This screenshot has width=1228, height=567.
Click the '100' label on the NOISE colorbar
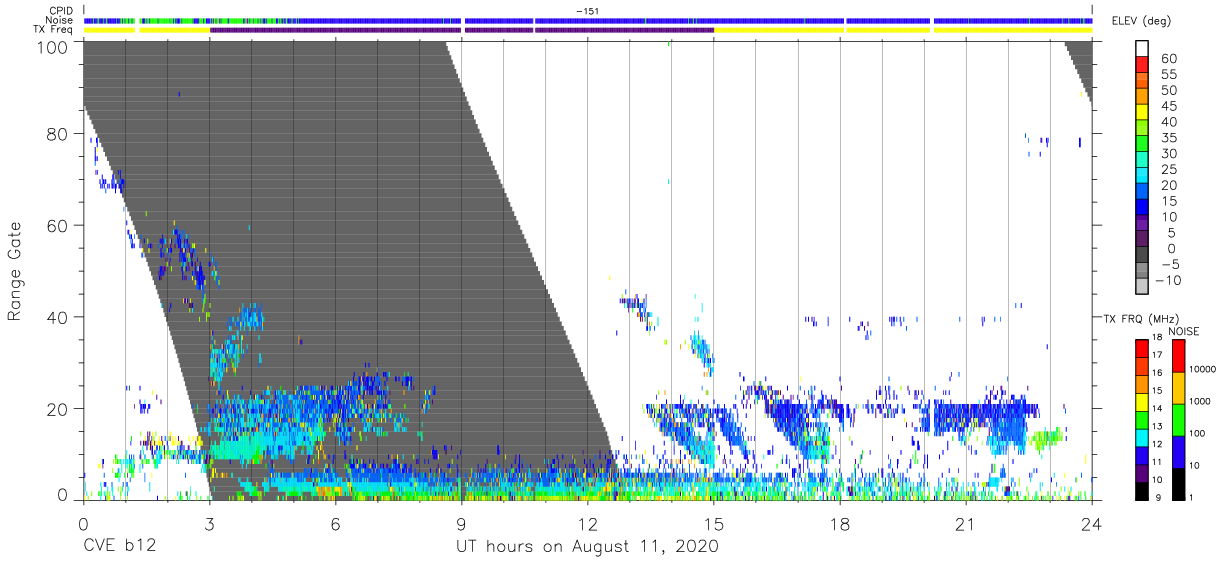tap(1198, 433)
